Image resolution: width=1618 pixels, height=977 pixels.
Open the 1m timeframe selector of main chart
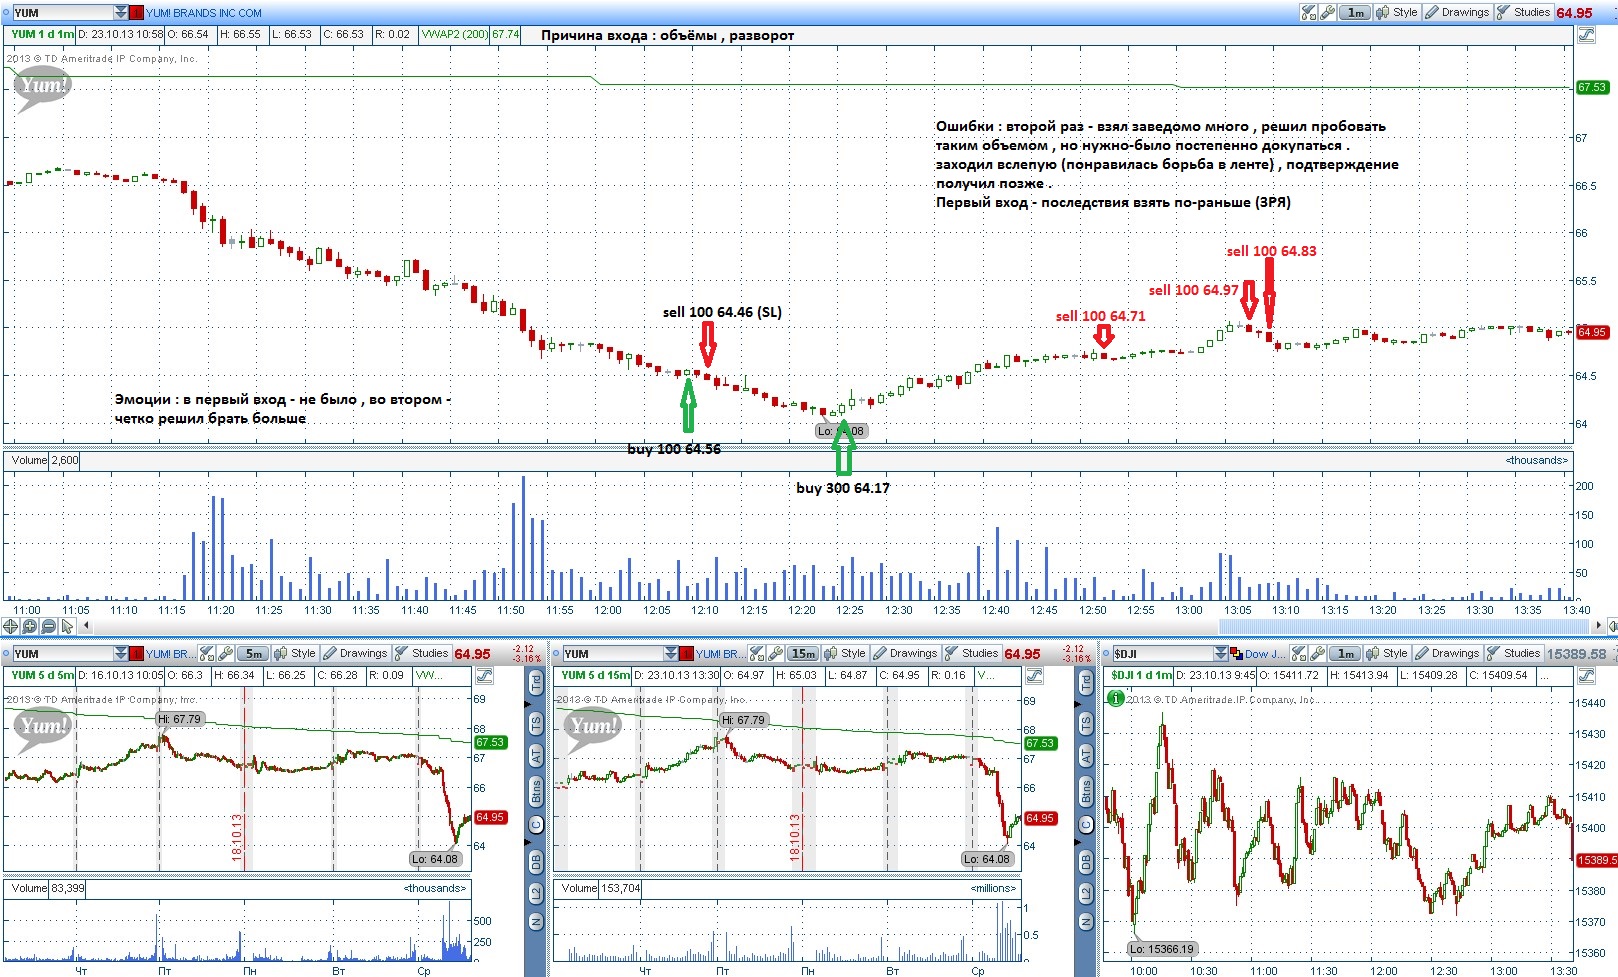[1355, 12]
